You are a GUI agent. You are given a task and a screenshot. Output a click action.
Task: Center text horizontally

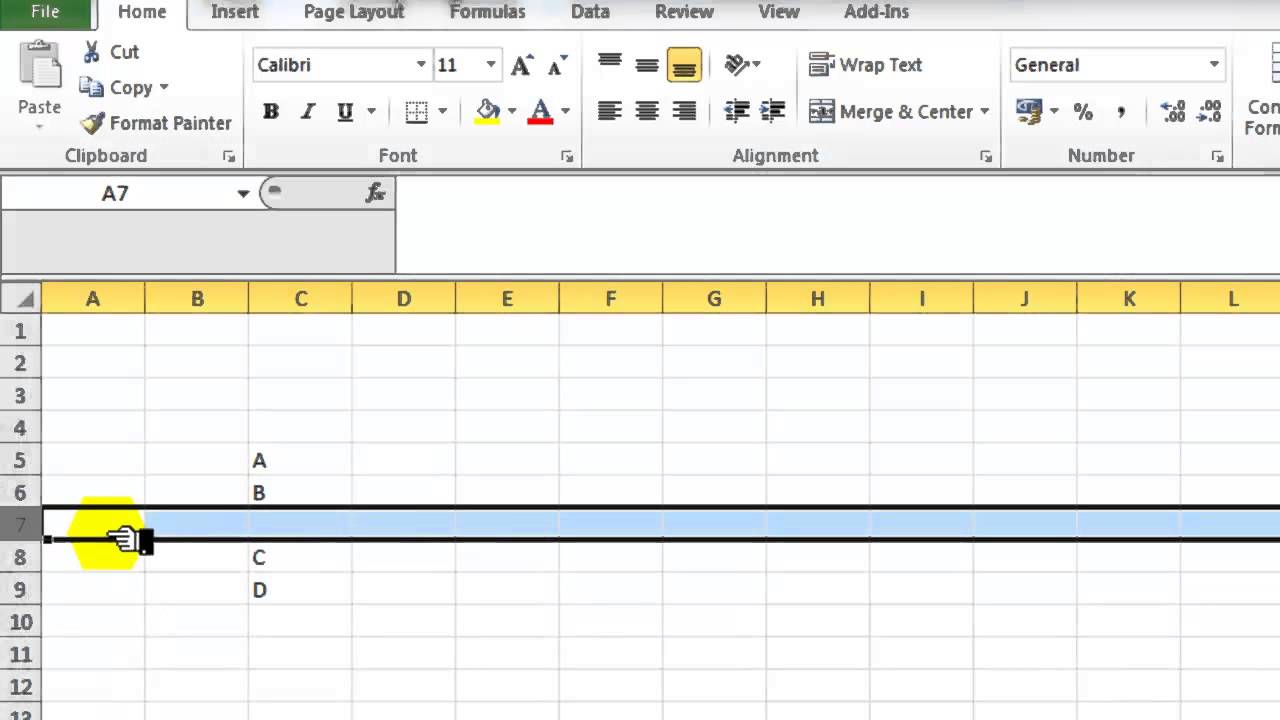tap(647, 111)
